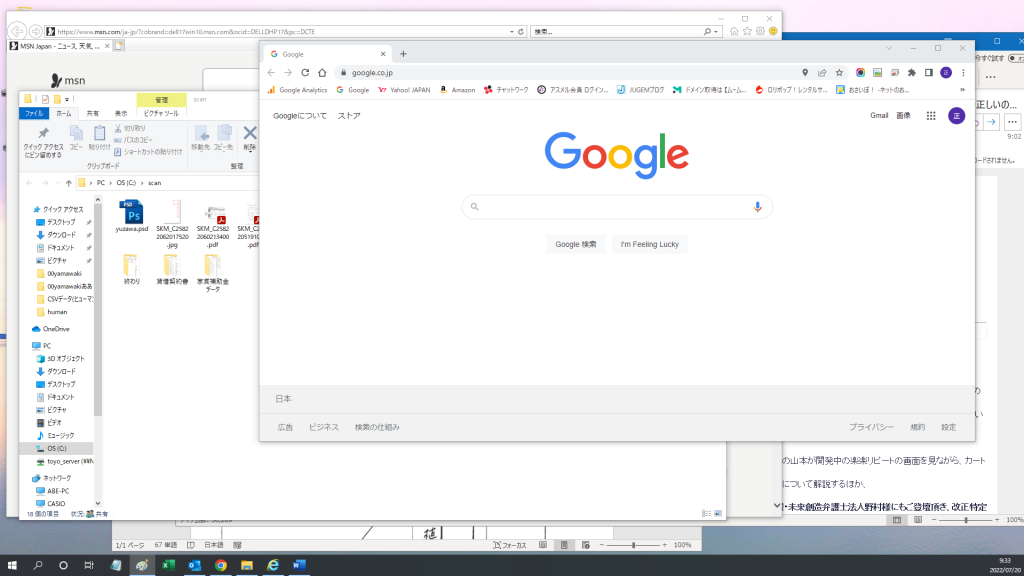Open Explorer ファイル tab

click(x=34, y=113)
